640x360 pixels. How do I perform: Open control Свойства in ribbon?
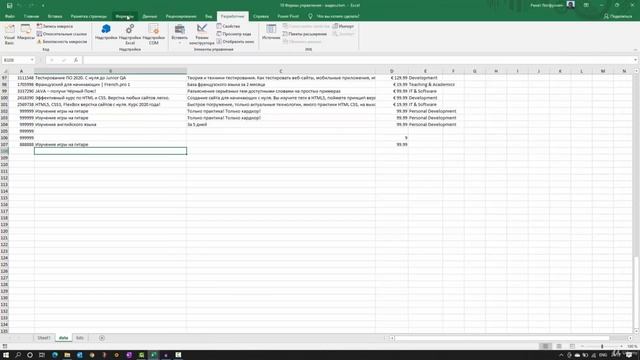tap(229, 26)
